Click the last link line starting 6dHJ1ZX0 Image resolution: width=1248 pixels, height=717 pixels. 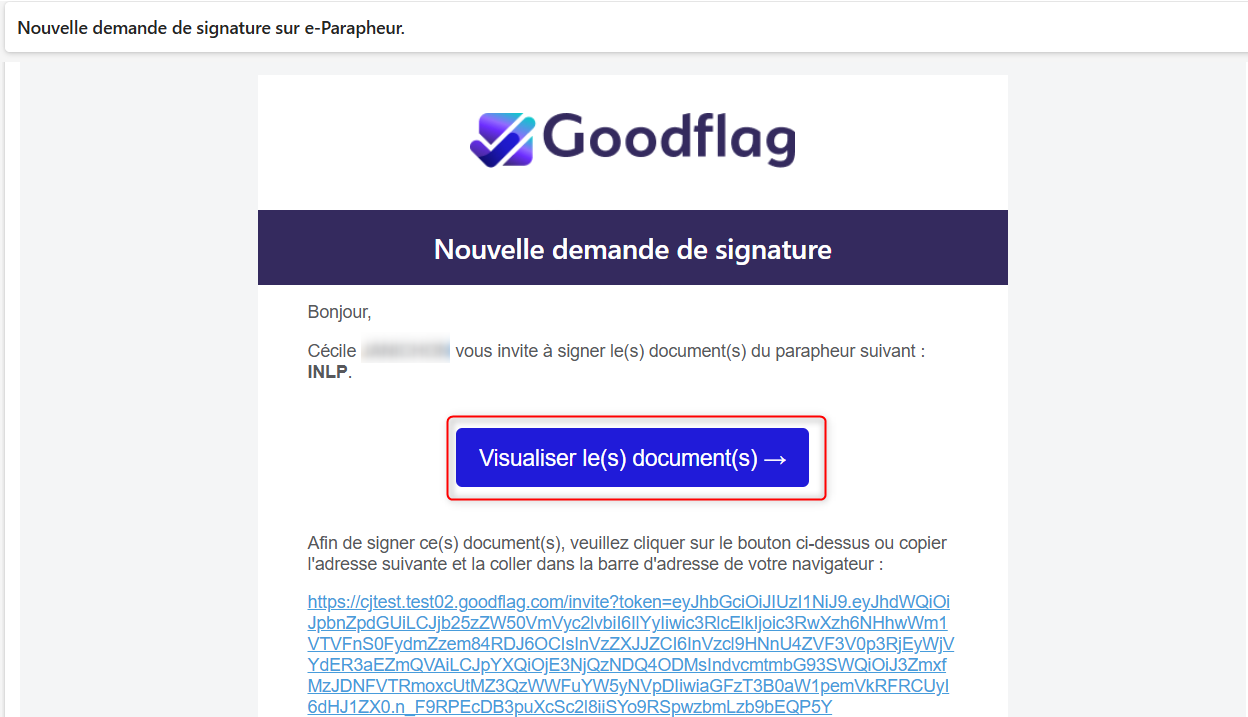(x=570, y=707)
